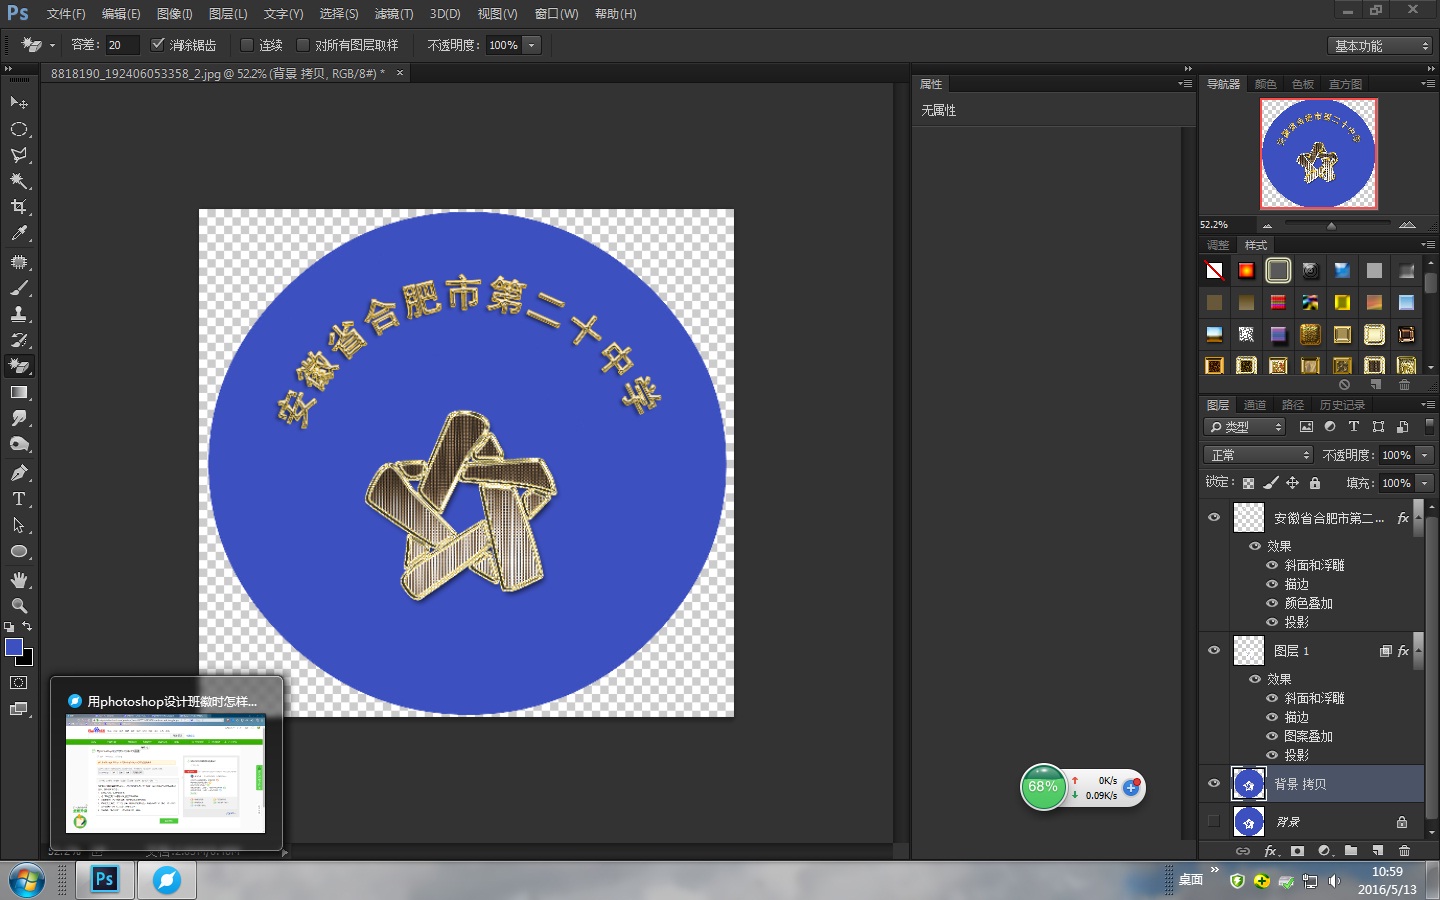Select the Clone Stamp tool
Image resolution: width=1440 pixels, height=900 pixels.
[x=19, y=314]
